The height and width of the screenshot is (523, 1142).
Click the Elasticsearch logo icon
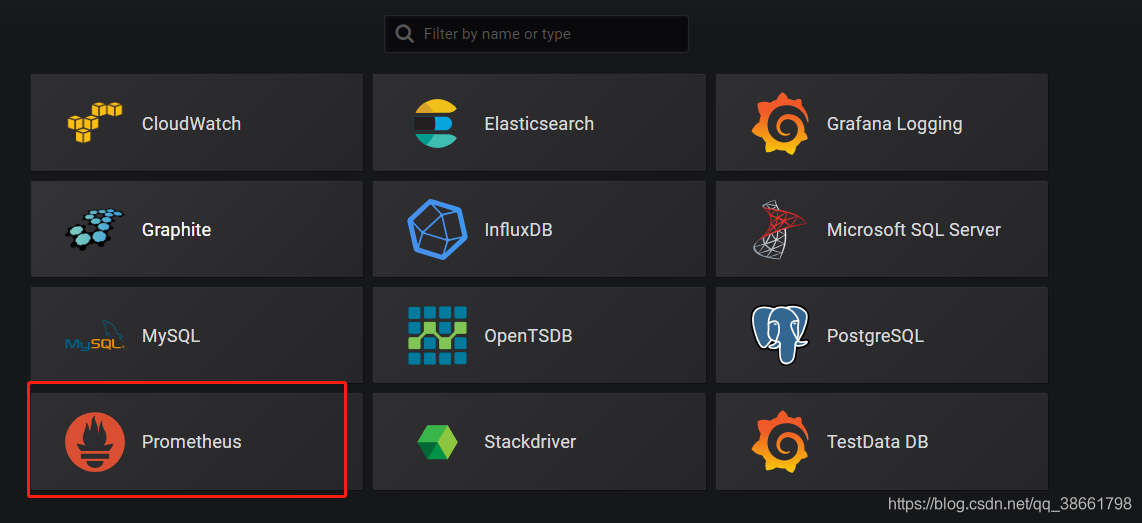(434, 123)
